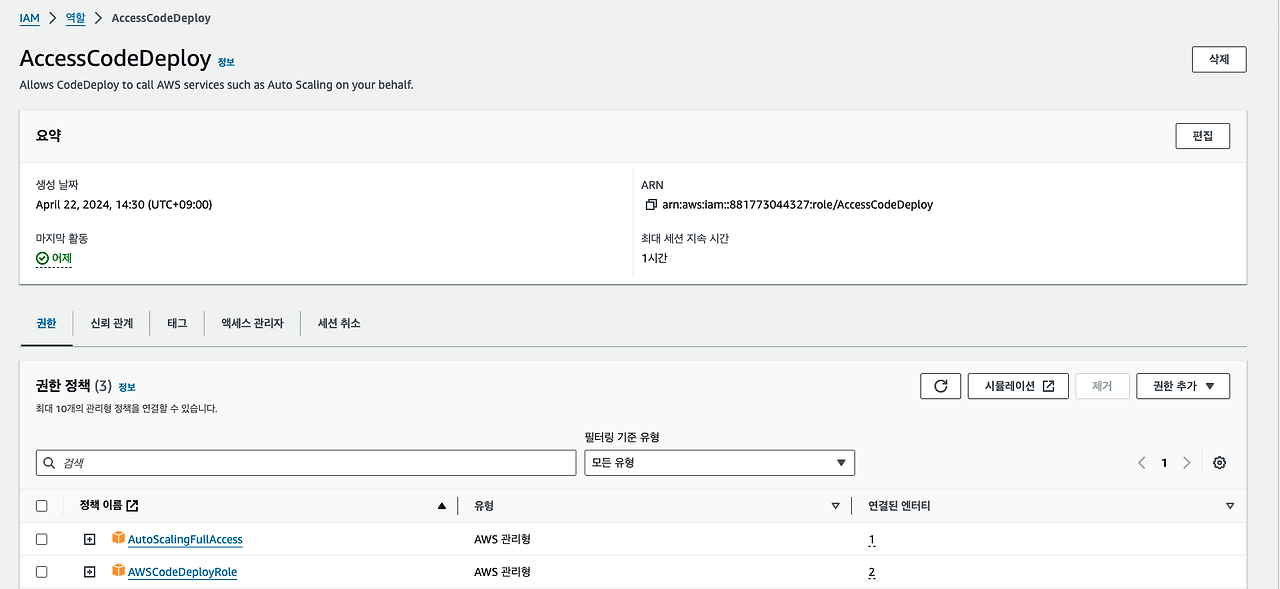Open the AWSCodeDeployRole policy link
This screenshot has width=1280, height=589.
[182, 572]
